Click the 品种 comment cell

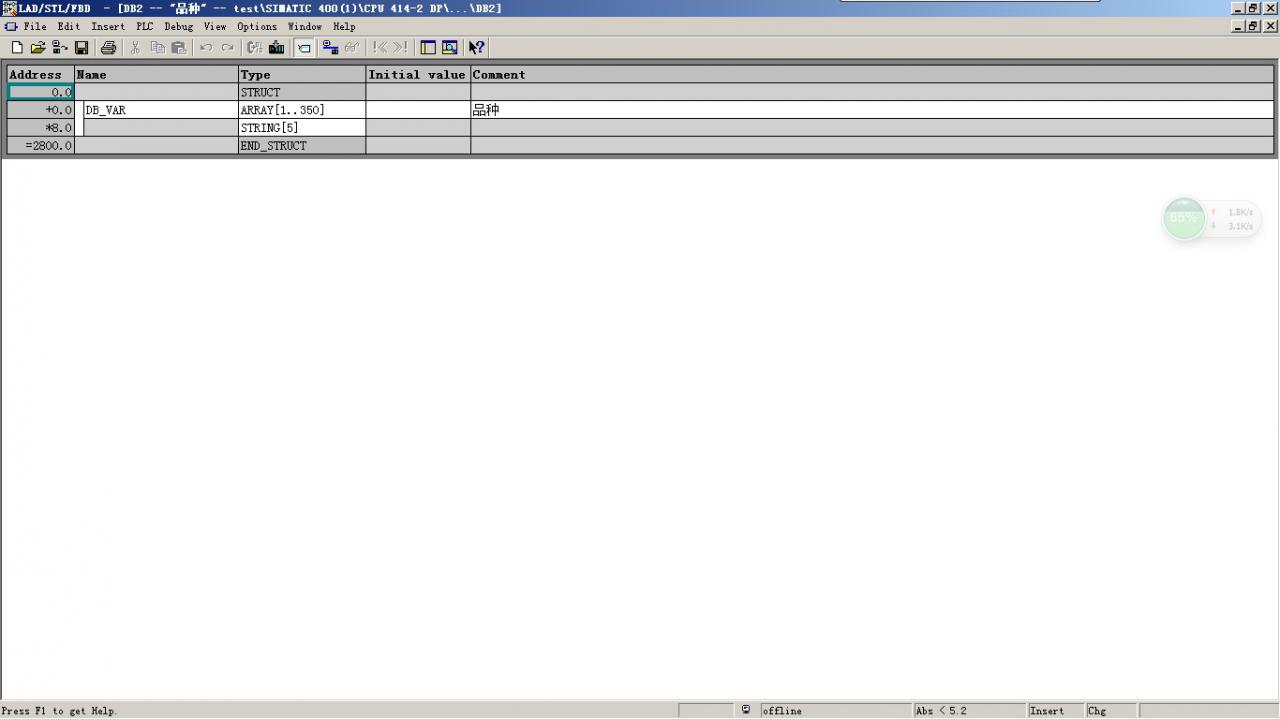click(872, 110)
